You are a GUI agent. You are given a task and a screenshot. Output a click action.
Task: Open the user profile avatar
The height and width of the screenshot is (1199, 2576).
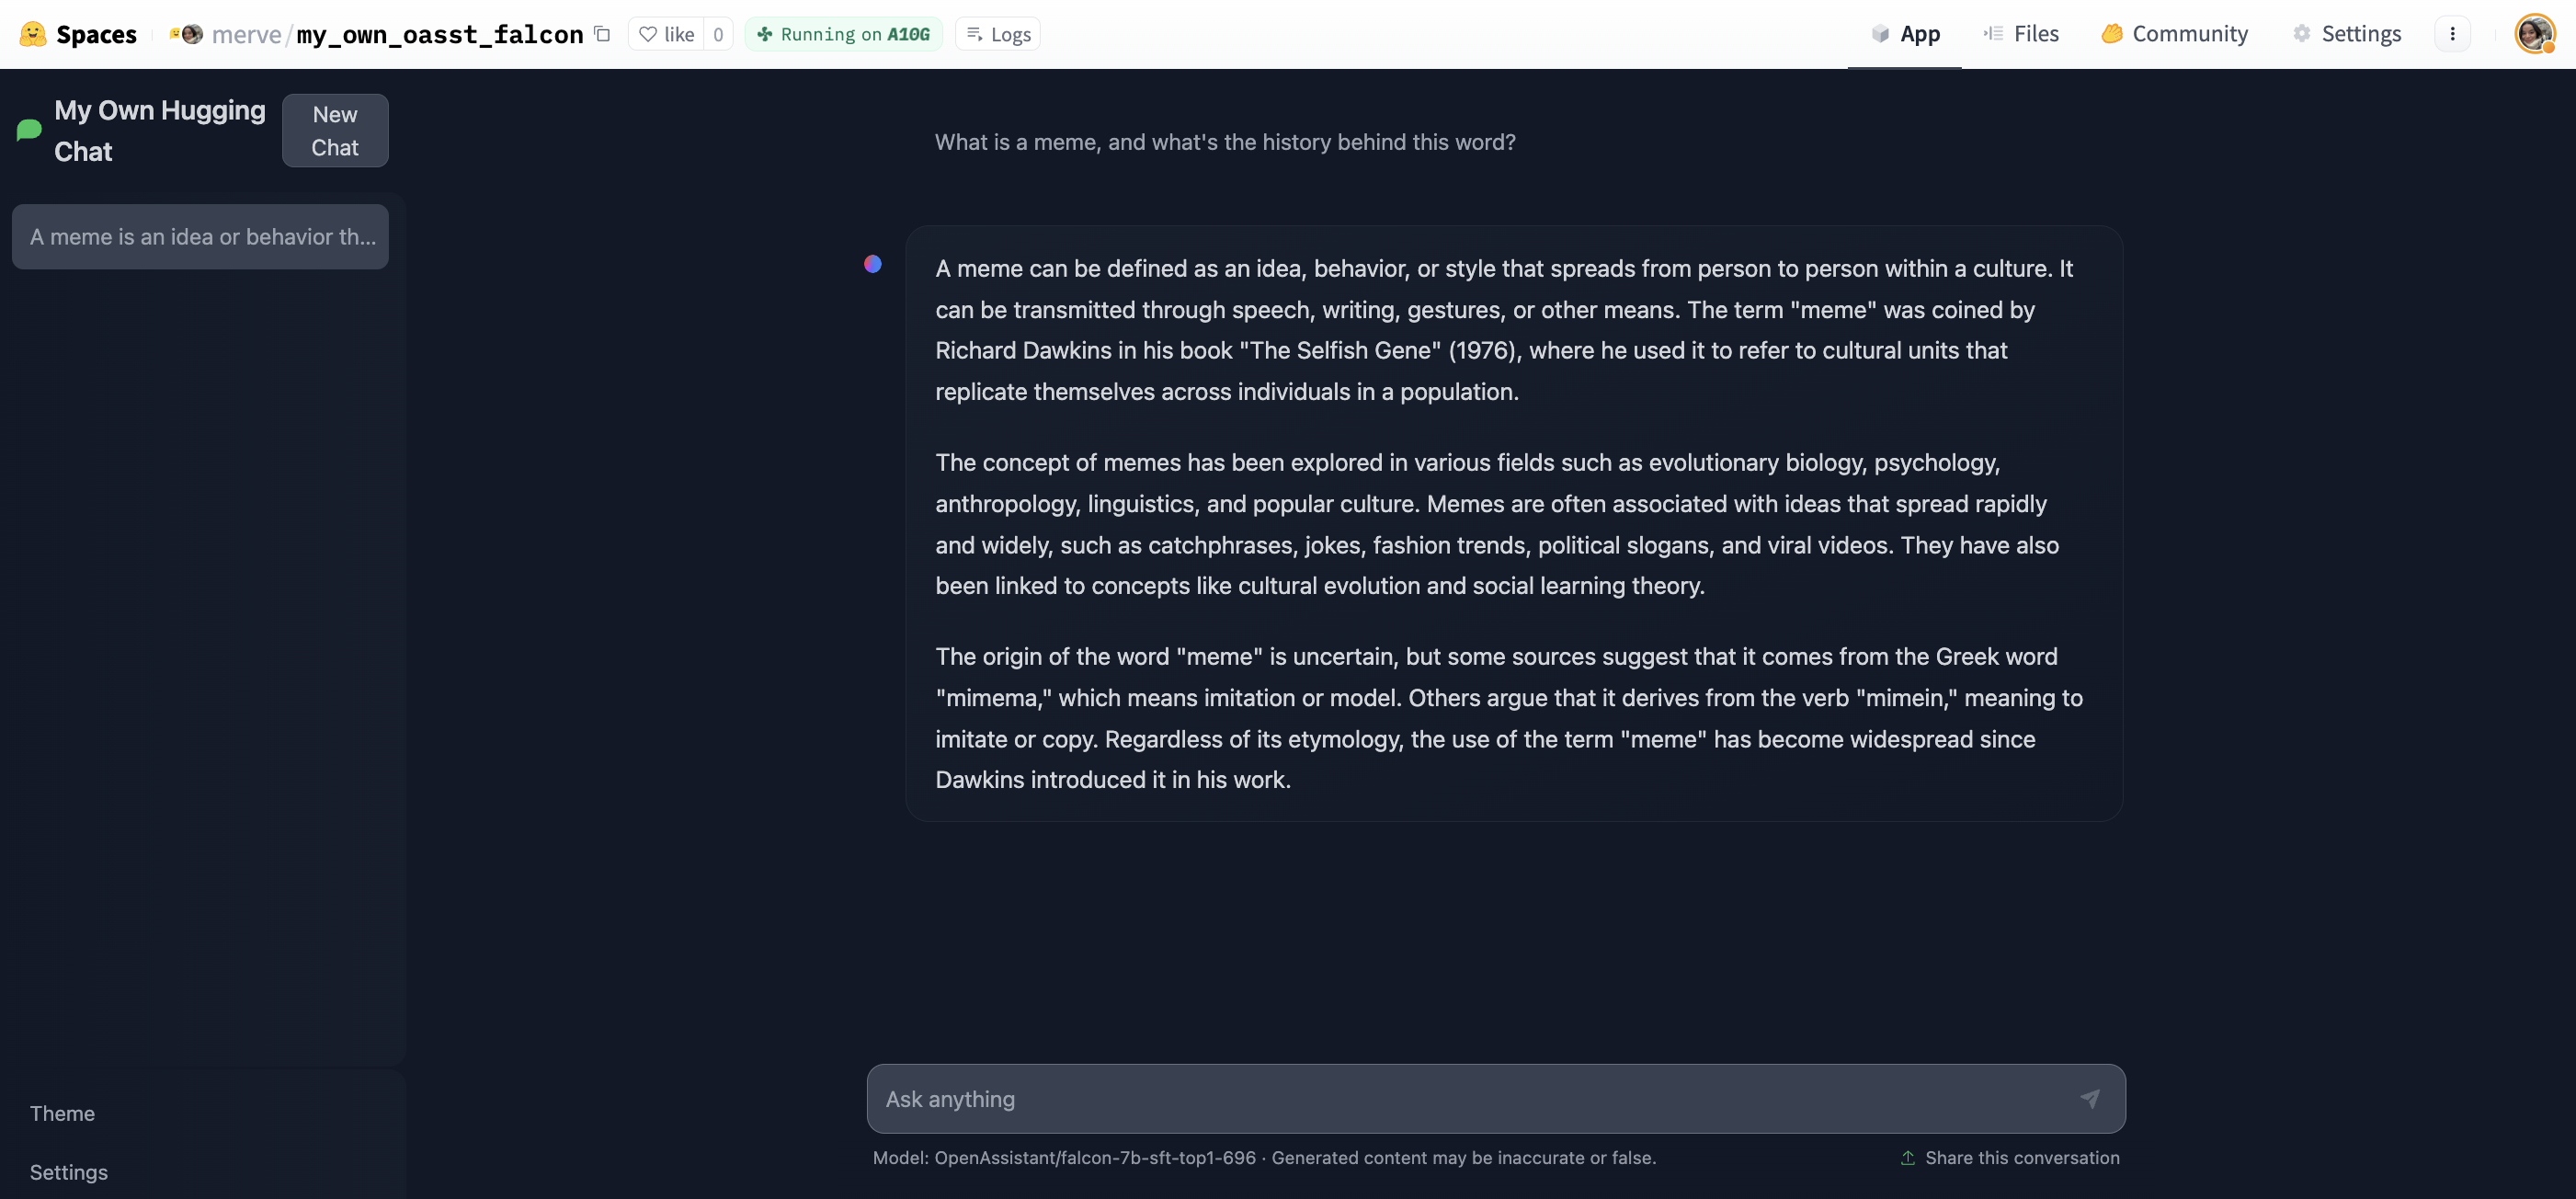[2533, 34]
